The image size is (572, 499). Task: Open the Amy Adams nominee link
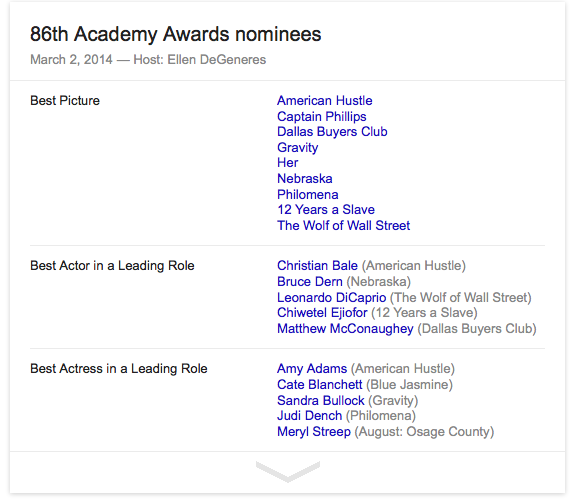pyautogui.click(x=312, y=368)
